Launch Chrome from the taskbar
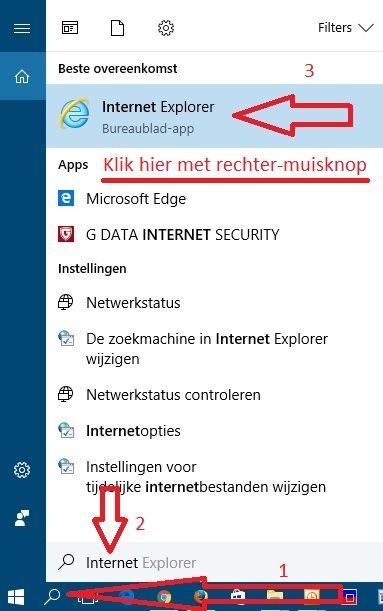Image resolution: width=383 pixels, height=611 pixels. point(164,597)
